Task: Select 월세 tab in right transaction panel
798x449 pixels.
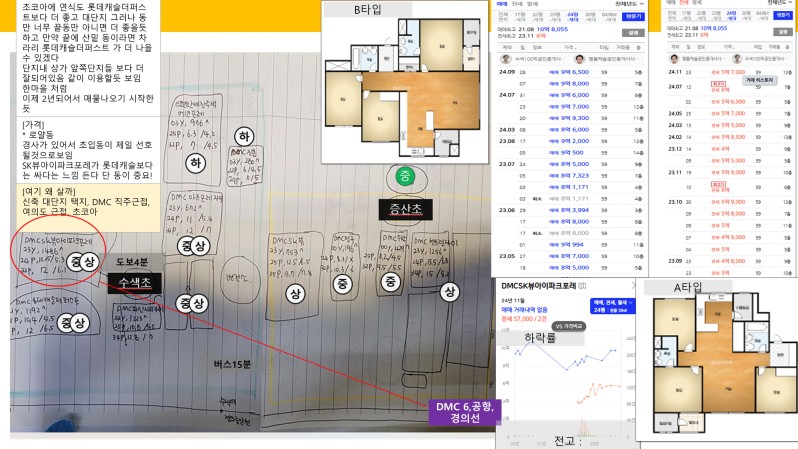Action: coord(698,3)
